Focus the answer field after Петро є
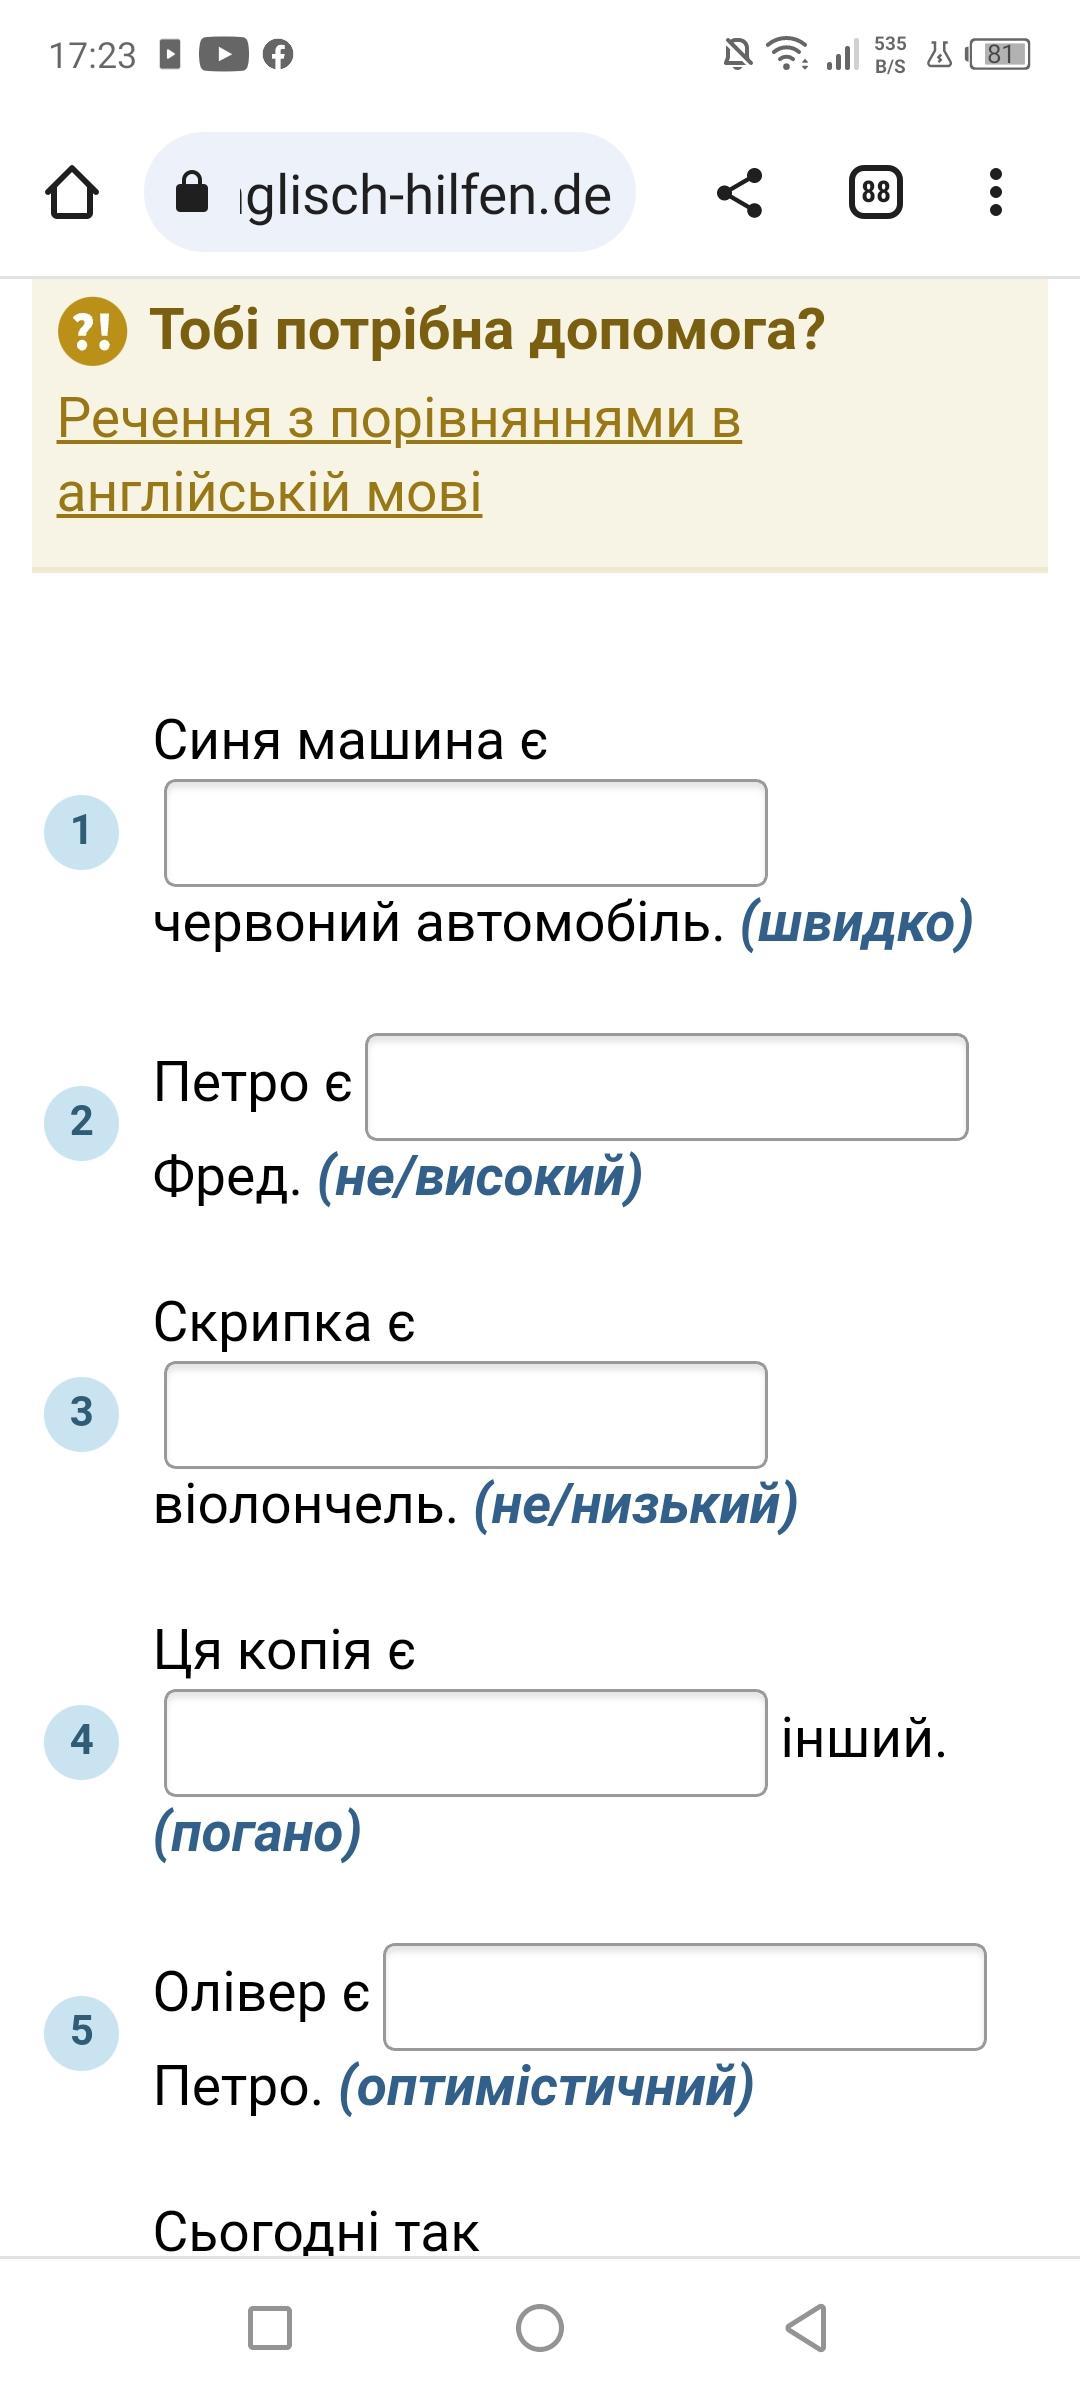Screen dimensions: 1080x2400 (667, 1087)
